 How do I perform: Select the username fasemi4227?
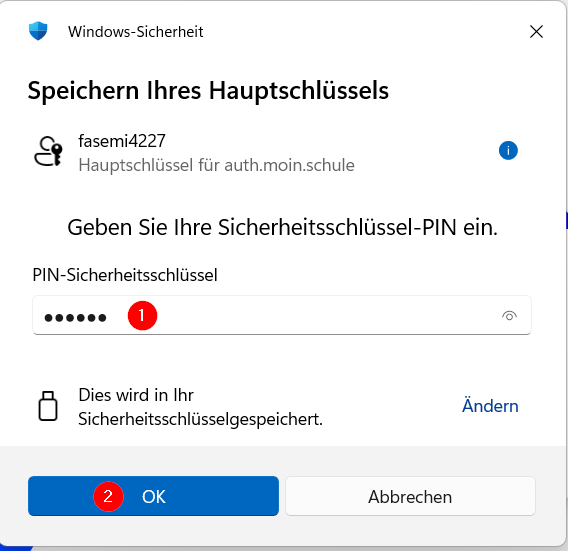(122, 141)
